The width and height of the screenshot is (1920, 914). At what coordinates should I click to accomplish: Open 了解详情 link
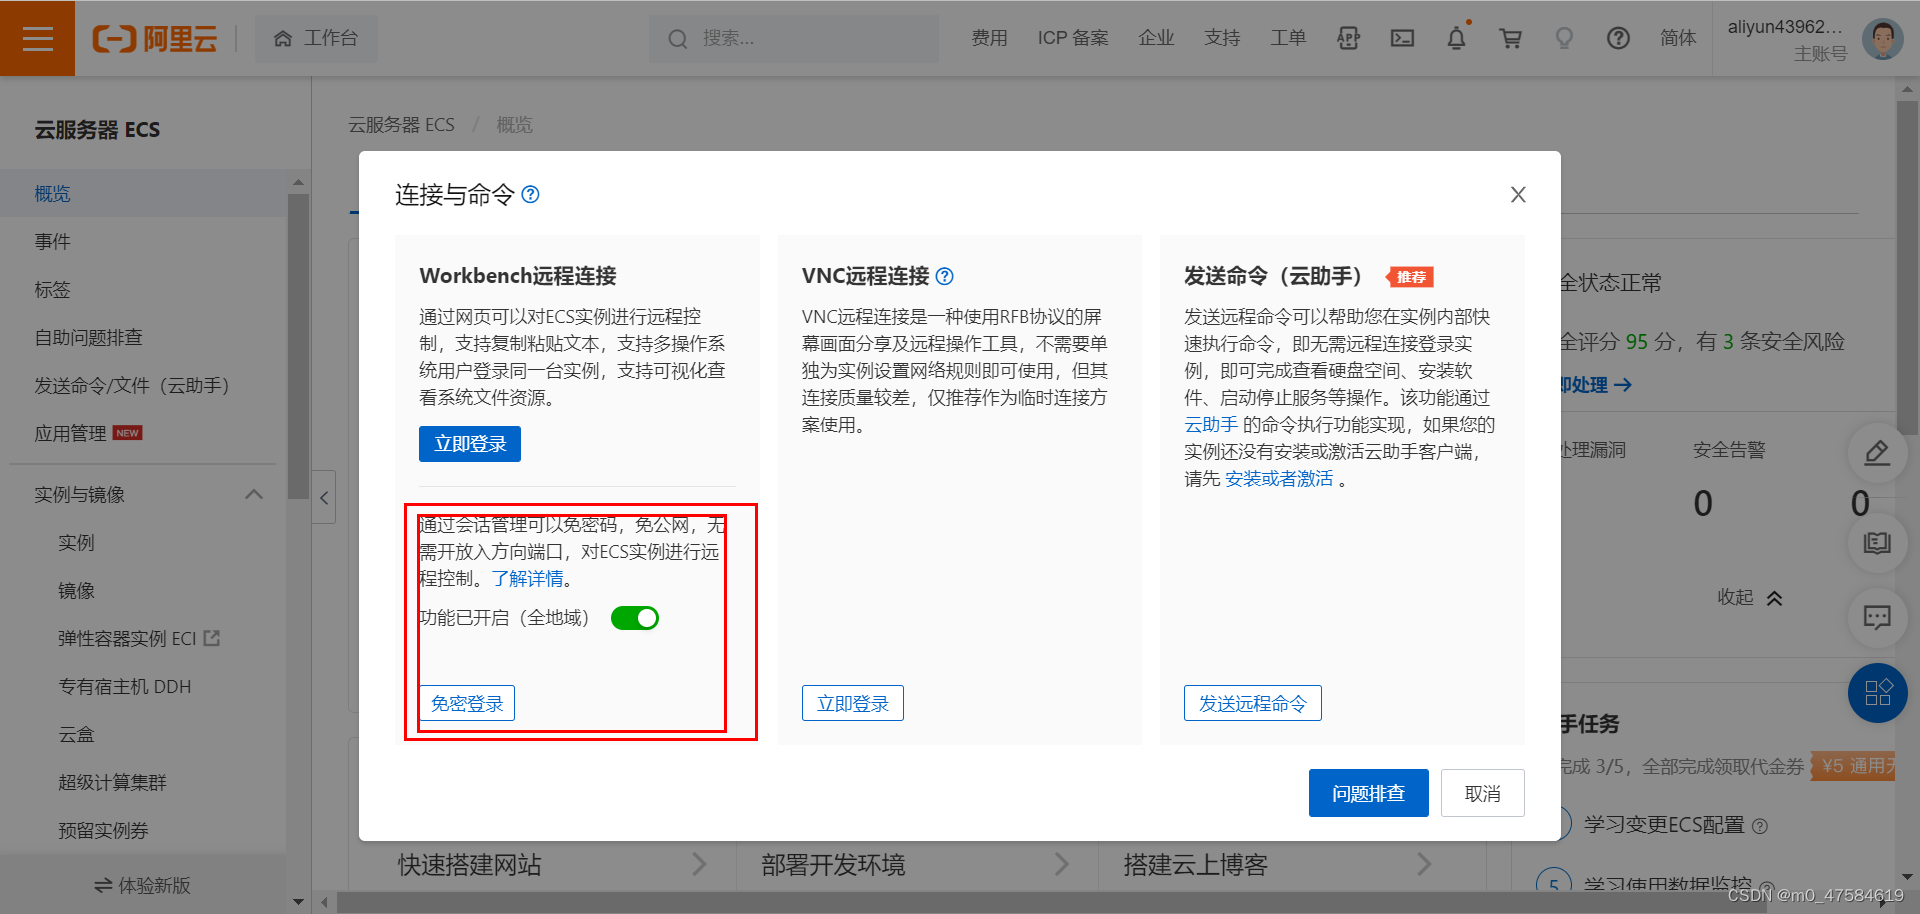pyautogui.click(x=527, y=579)
